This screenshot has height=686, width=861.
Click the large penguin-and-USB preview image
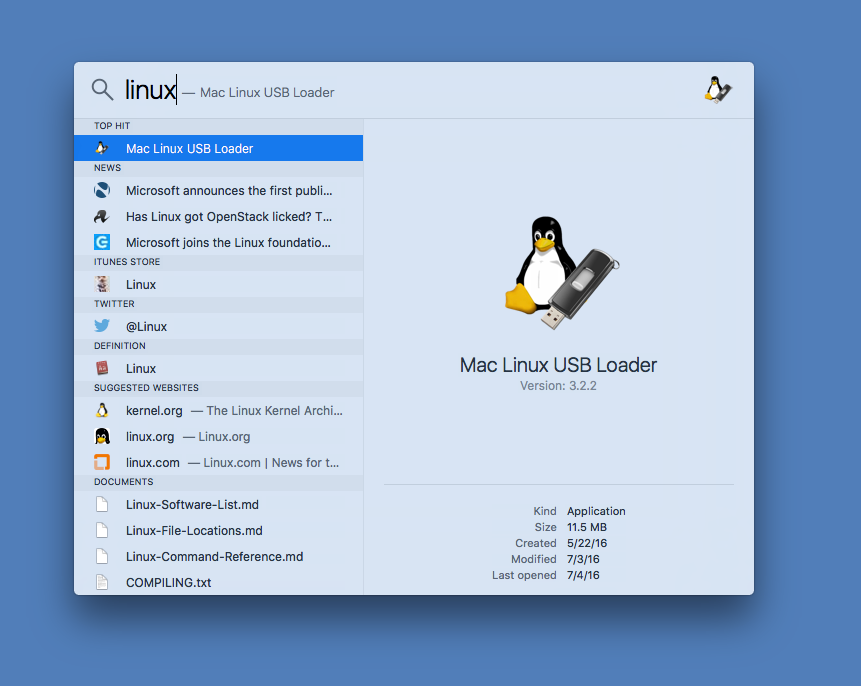557,270
